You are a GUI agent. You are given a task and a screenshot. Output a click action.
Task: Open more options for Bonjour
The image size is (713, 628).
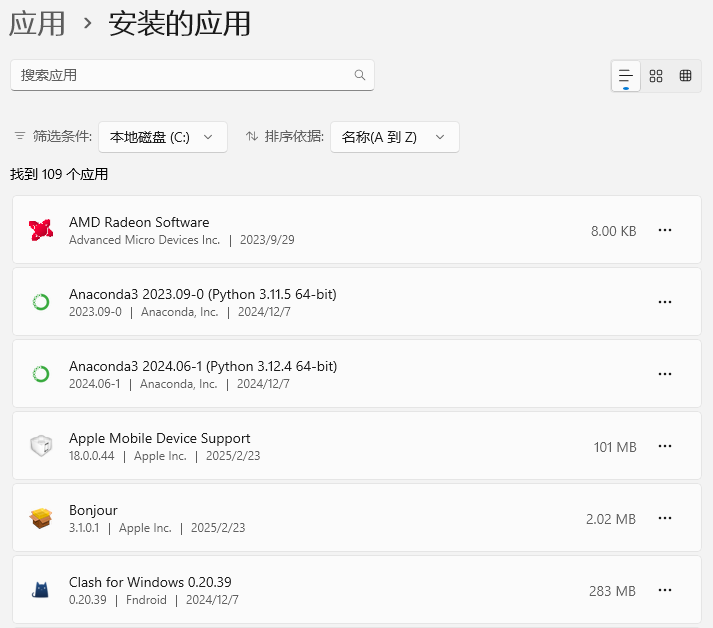(665, 518)
